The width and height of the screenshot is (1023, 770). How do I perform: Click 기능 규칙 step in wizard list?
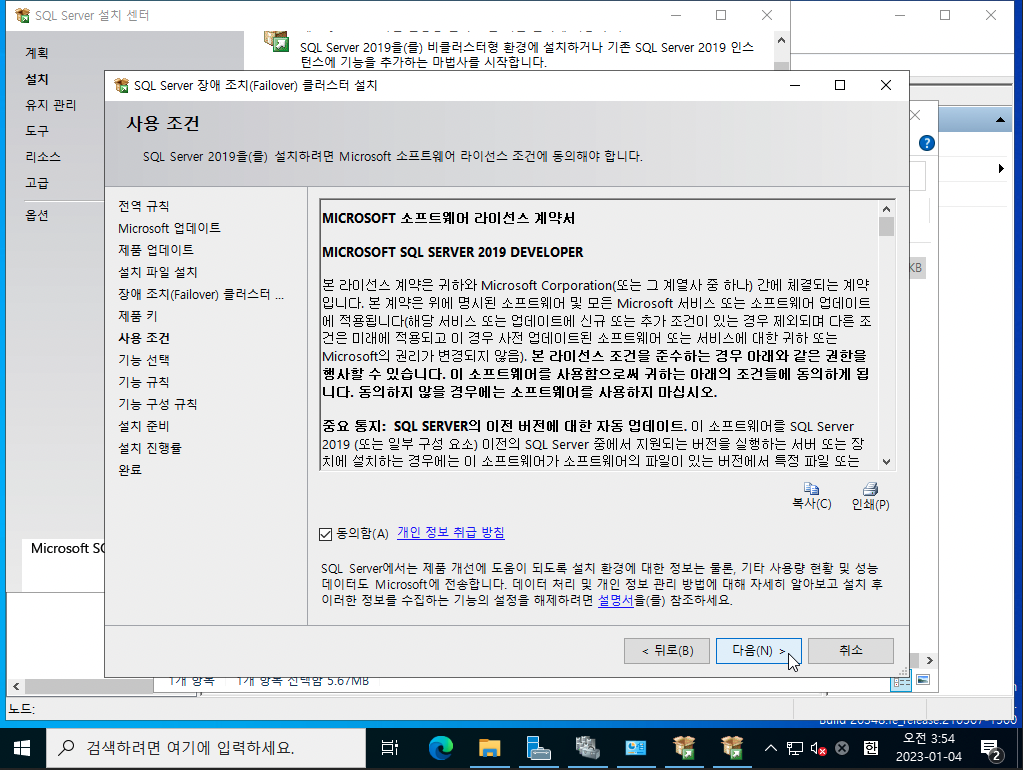point(144,382)
